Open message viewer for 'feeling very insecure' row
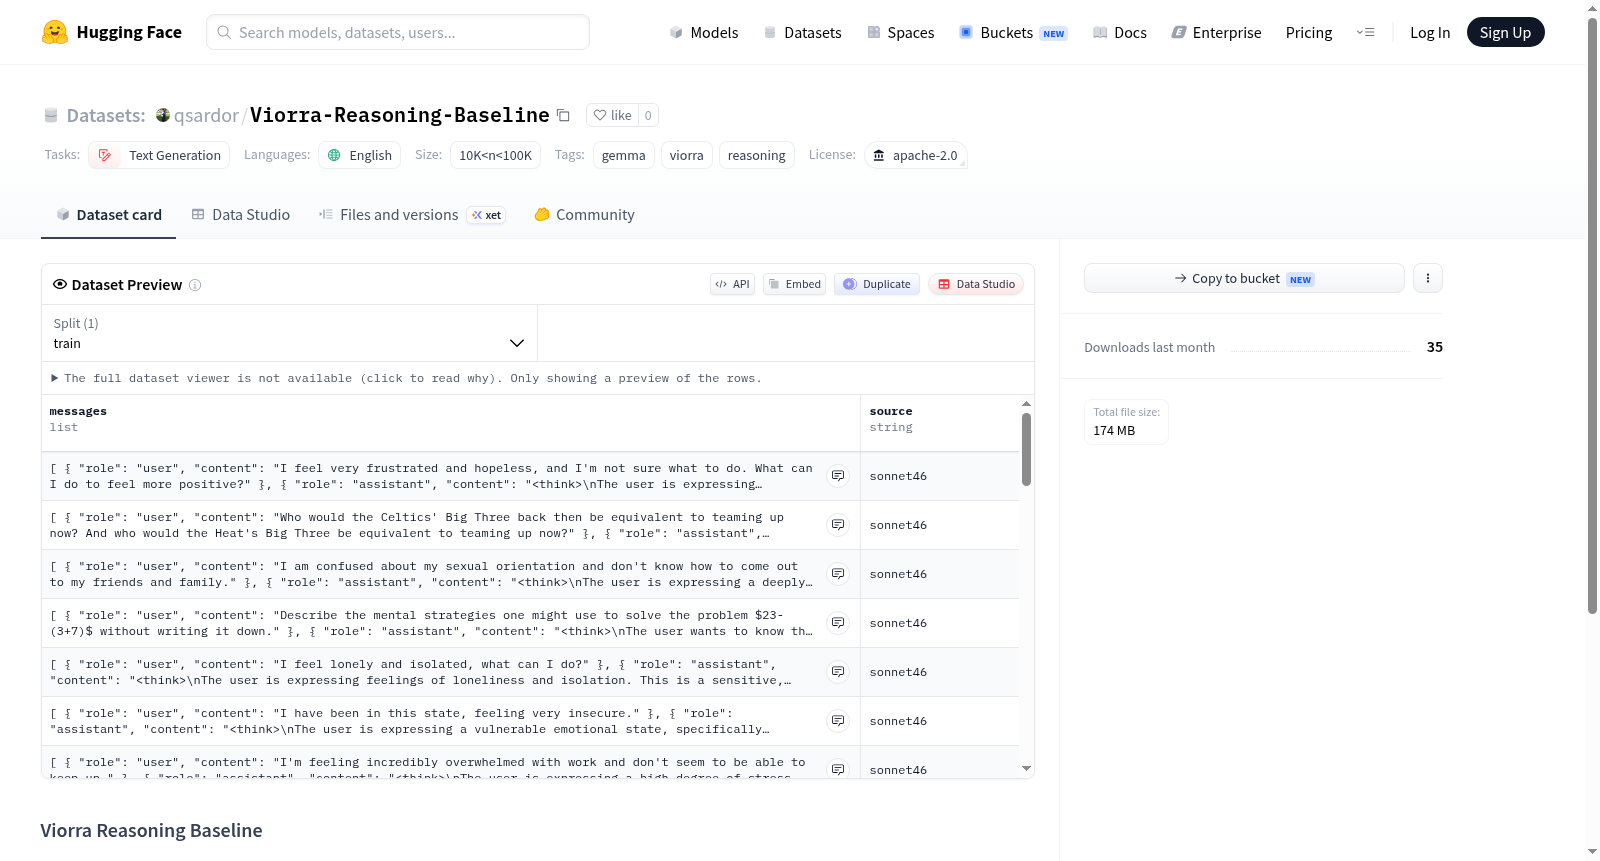This screenshot has height=861, width=1600. point(838,721)
